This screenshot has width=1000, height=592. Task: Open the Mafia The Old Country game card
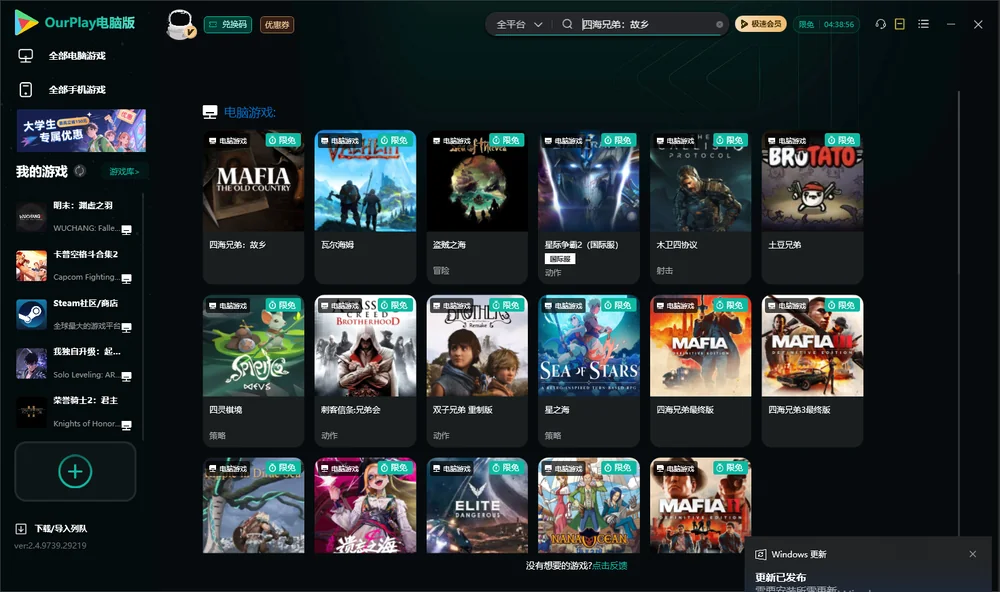pos(253,207)
